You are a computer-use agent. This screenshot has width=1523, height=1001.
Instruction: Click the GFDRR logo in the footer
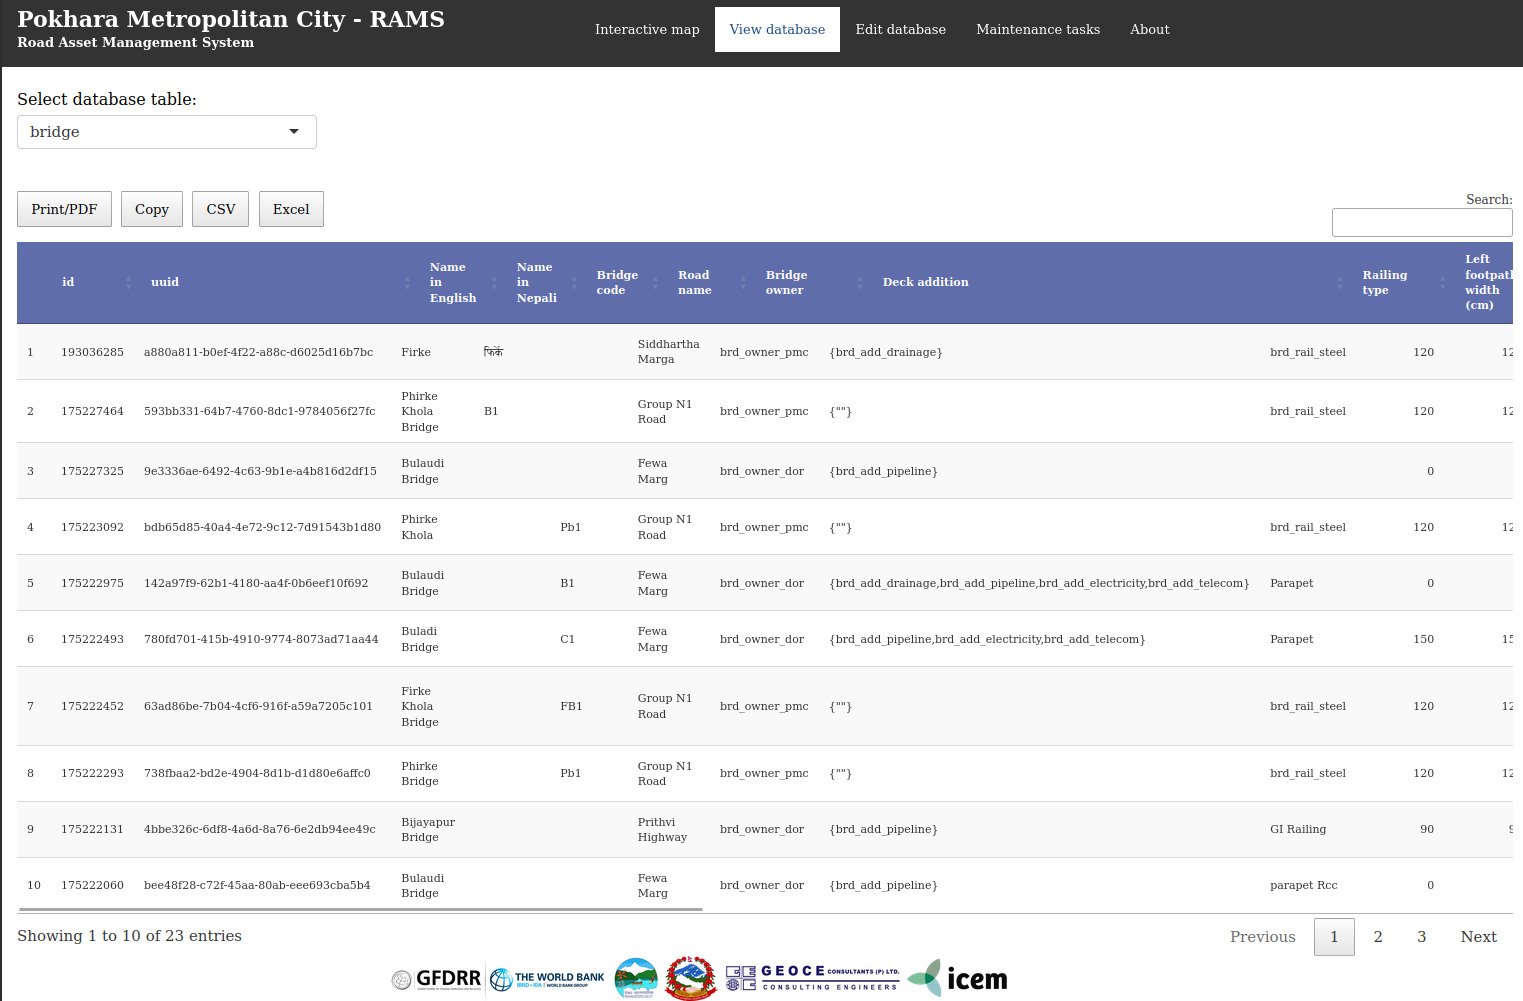436,979
